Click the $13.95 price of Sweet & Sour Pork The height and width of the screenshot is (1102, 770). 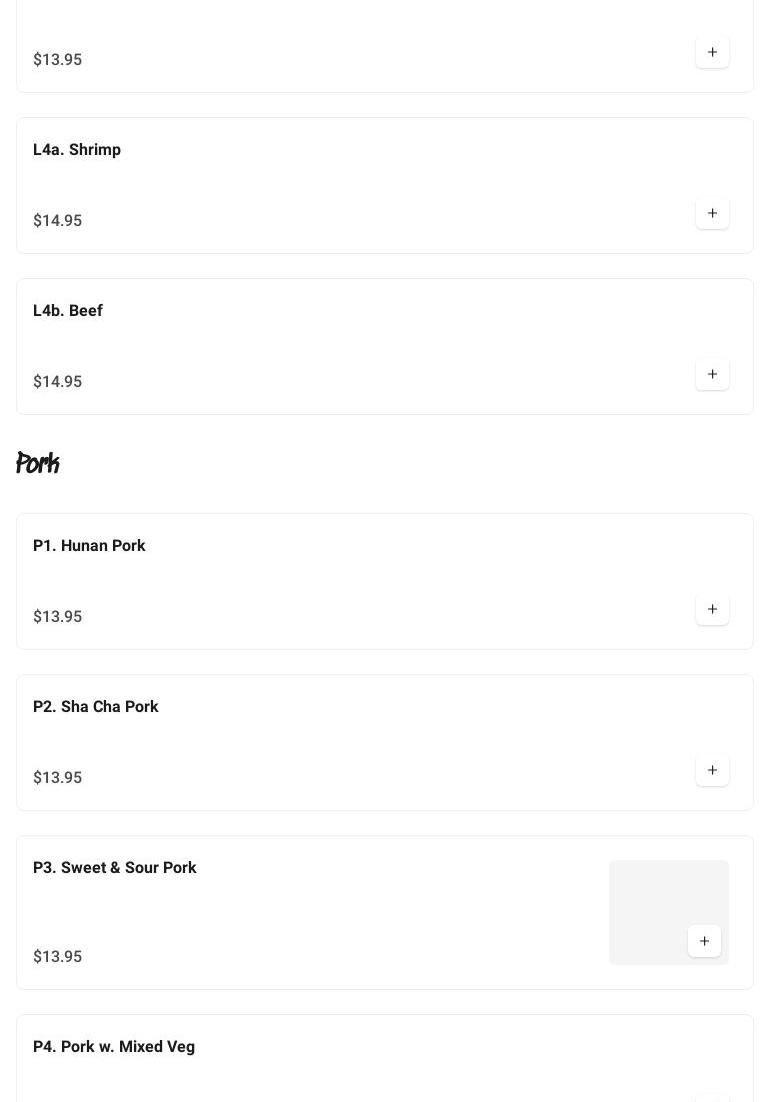58,957
